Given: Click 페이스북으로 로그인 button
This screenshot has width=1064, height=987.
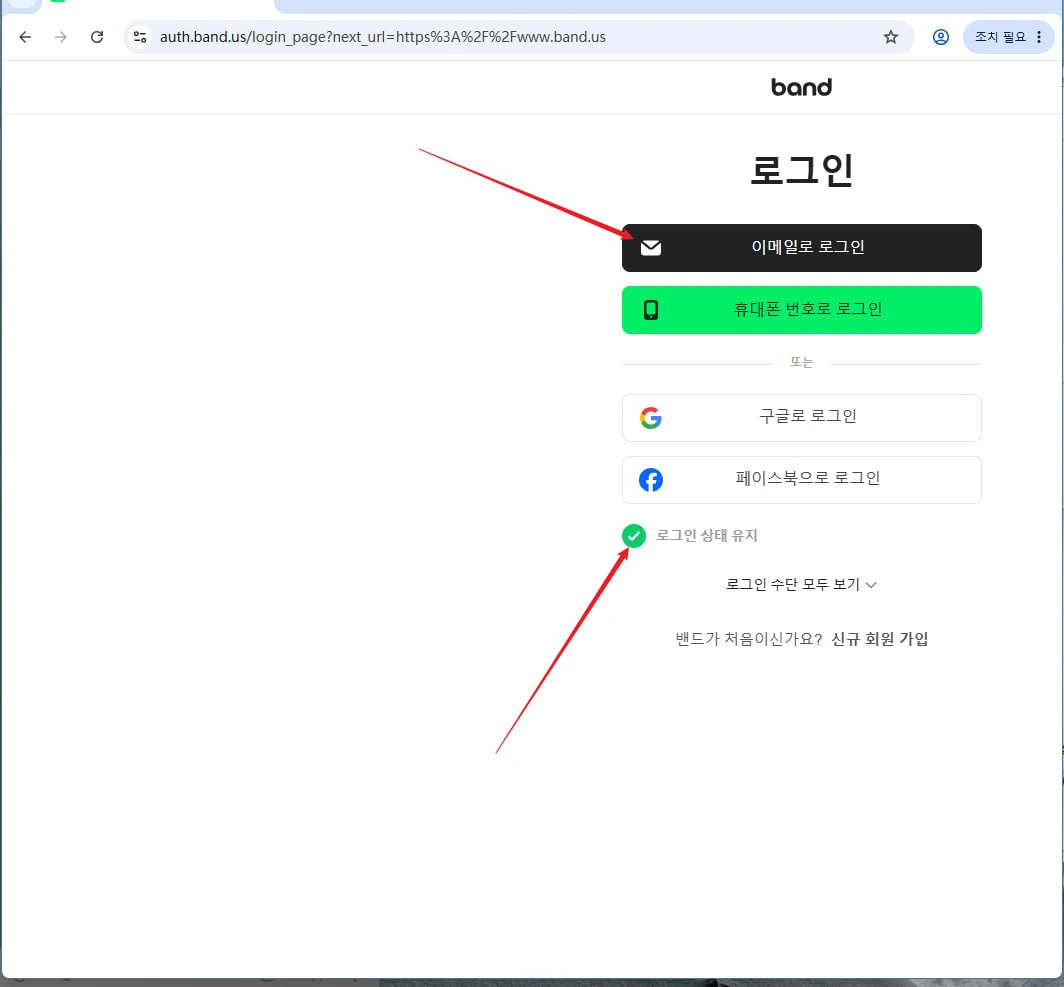Looking at the screenshot, I should 801,480.
